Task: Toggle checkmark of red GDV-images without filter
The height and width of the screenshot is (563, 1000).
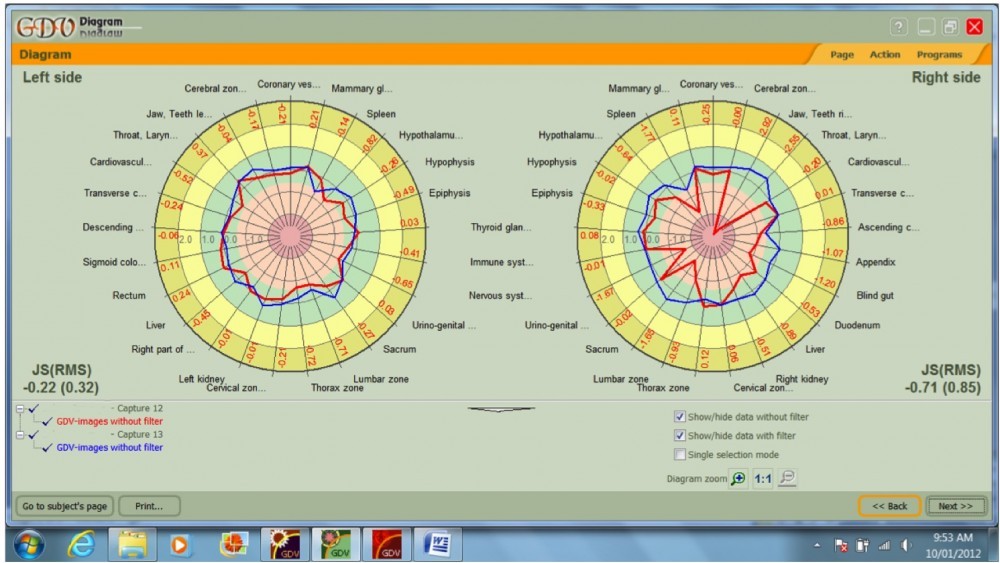Action: 47,421
